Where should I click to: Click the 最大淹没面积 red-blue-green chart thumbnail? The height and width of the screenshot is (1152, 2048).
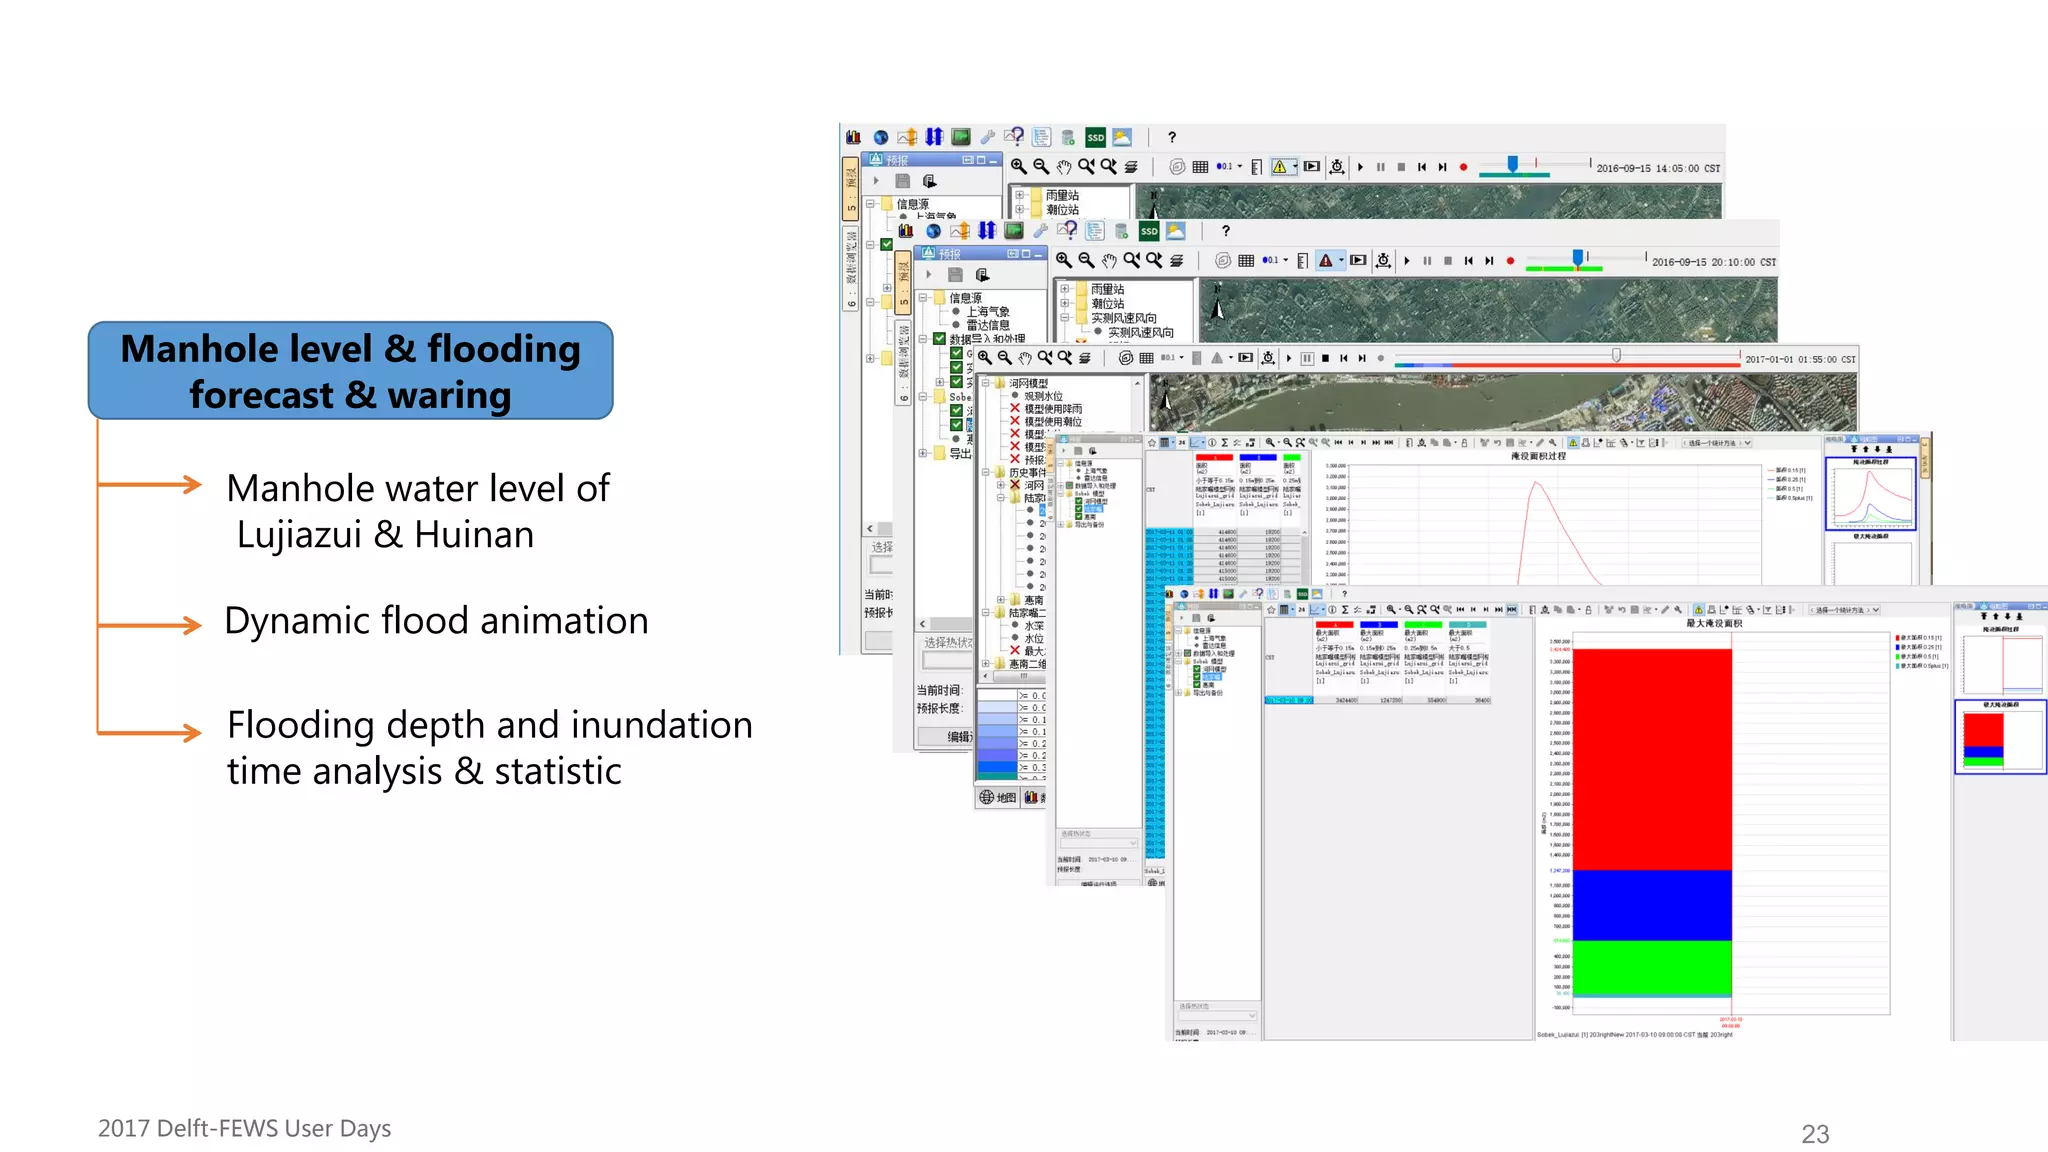click(2000, 738)
